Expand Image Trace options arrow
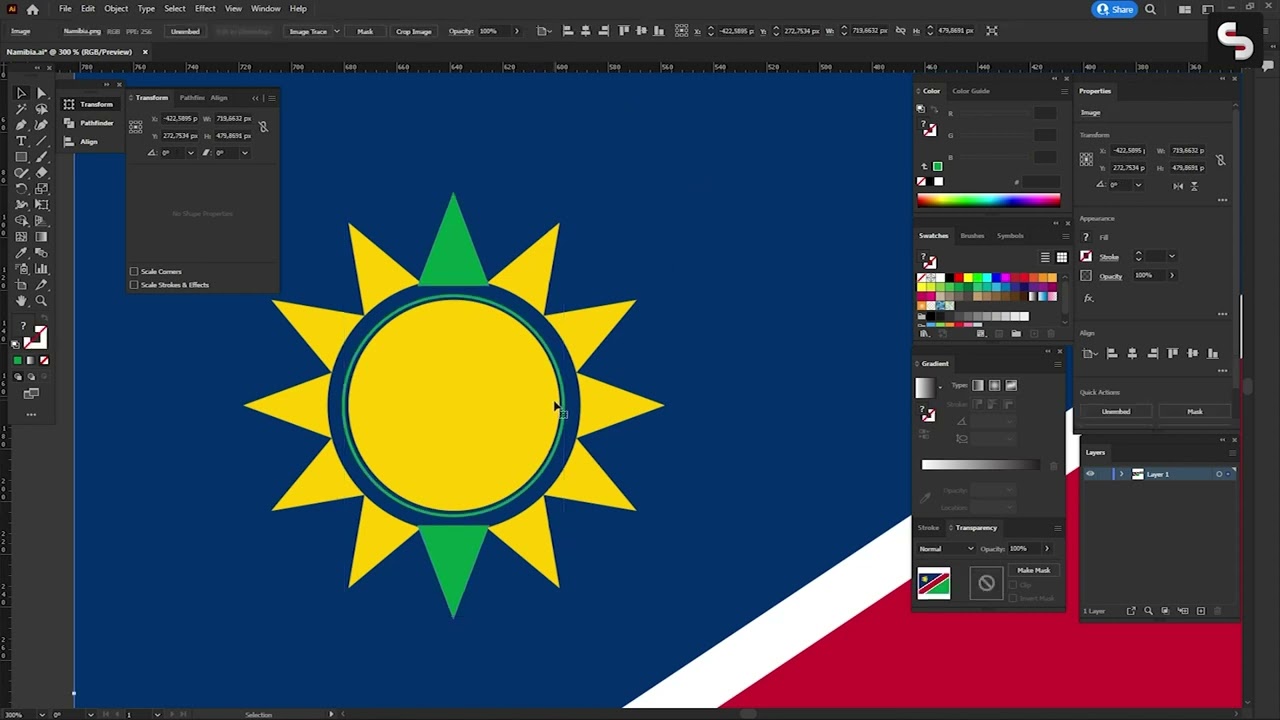This screenshot has height=720, width=1280. [337, 31]
